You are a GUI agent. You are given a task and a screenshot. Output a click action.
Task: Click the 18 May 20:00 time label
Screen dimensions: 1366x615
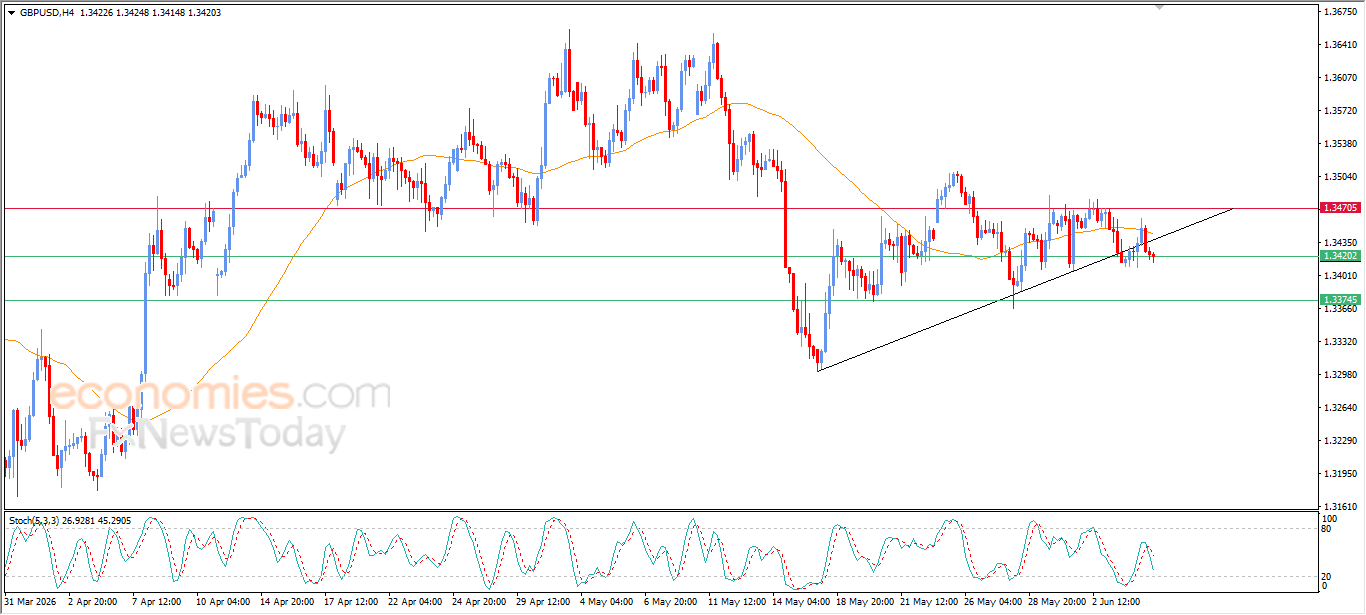(x=863, y=603)
